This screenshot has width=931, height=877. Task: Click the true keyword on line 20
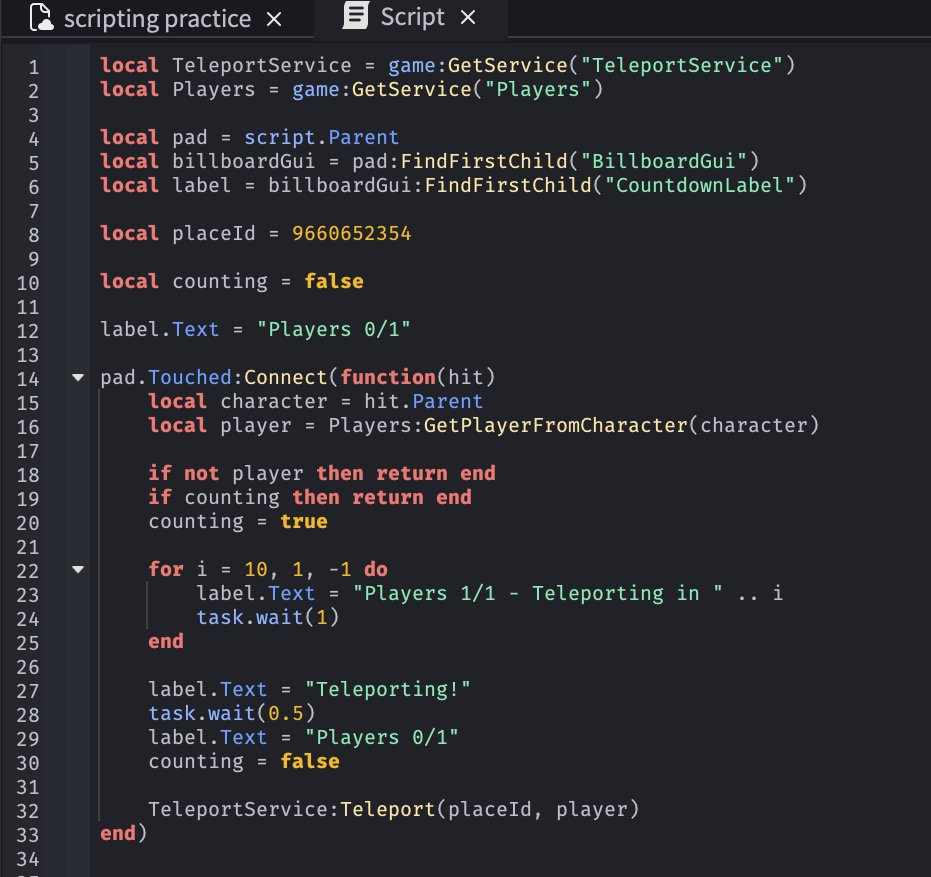click(303, 521)
